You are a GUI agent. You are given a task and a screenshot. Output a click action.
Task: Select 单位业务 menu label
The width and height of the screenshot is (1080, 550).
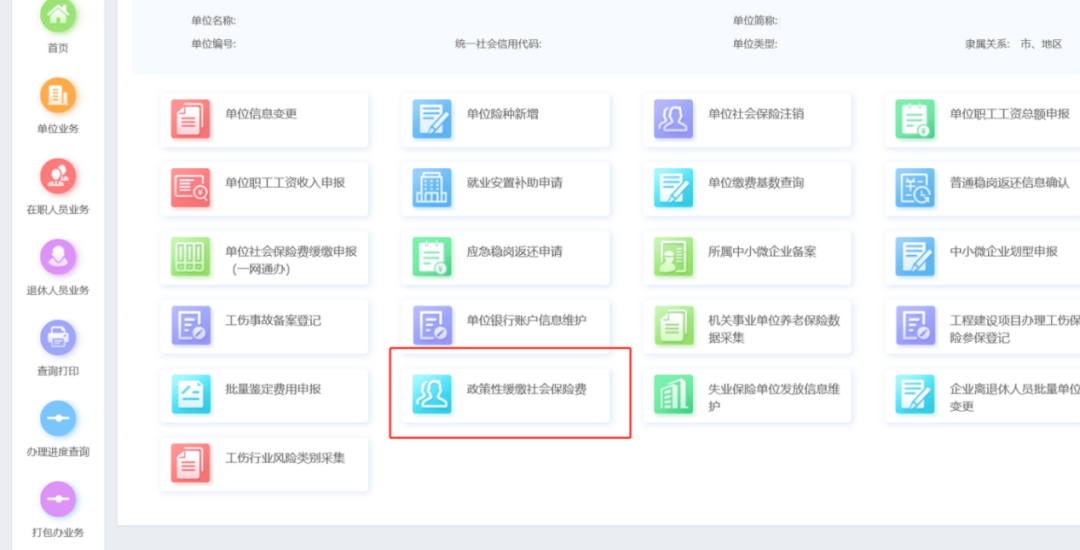point(58,129)
